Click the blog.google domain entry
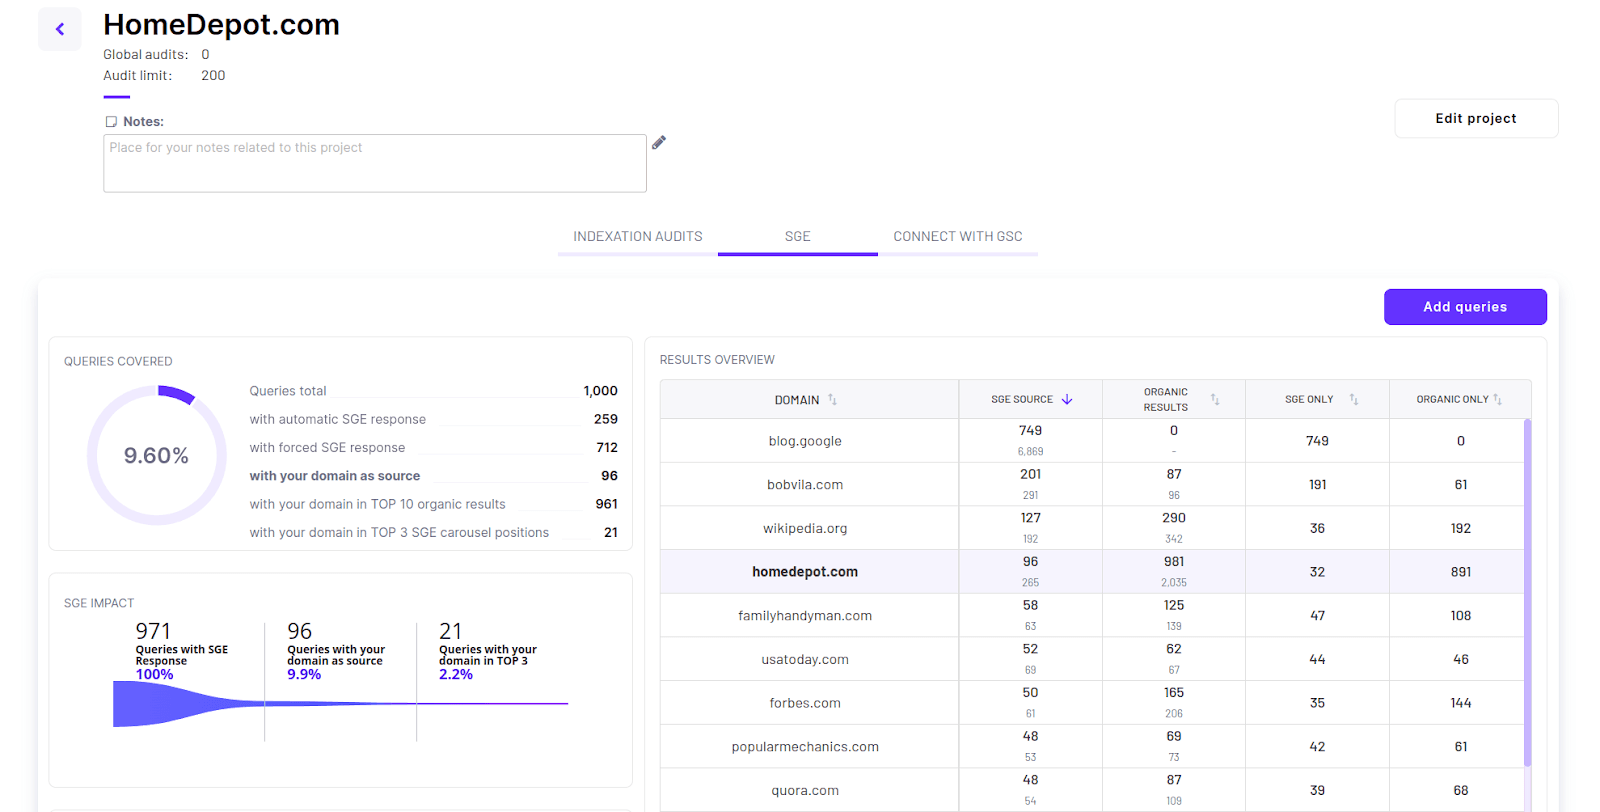 [x=805, y=441]
